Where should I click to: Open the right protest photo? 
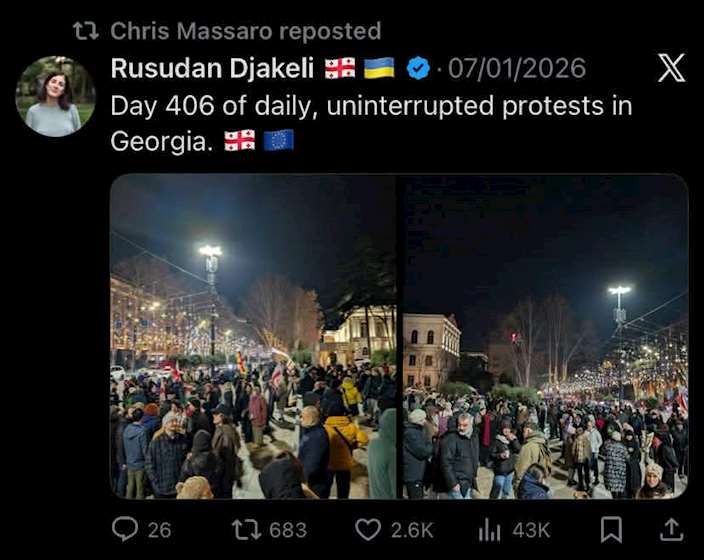(546, 336)
